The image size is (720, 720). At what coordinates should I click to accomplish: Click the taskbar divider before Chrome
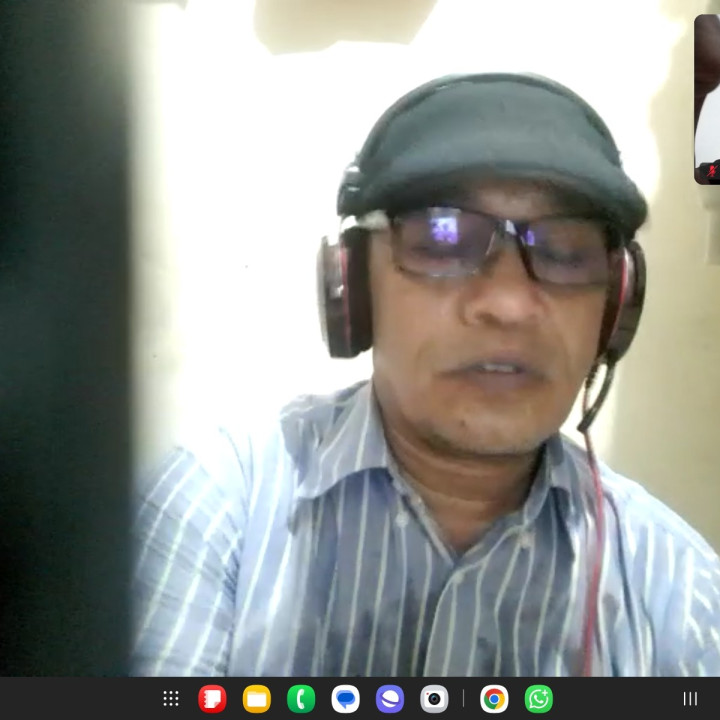point(464,699)
